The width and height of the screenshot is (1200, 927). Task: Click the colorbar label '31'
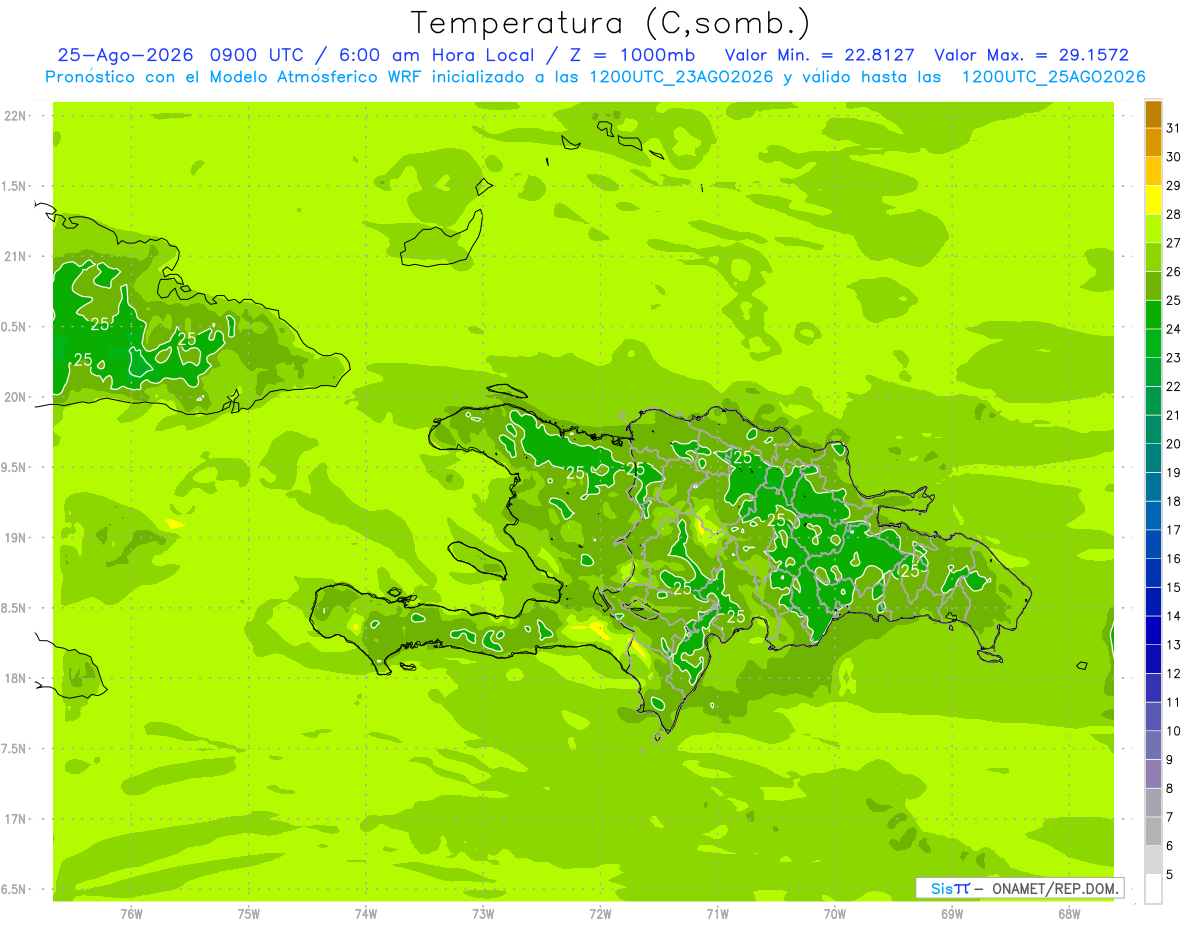pyautogui.click(x=1174, y=128)
